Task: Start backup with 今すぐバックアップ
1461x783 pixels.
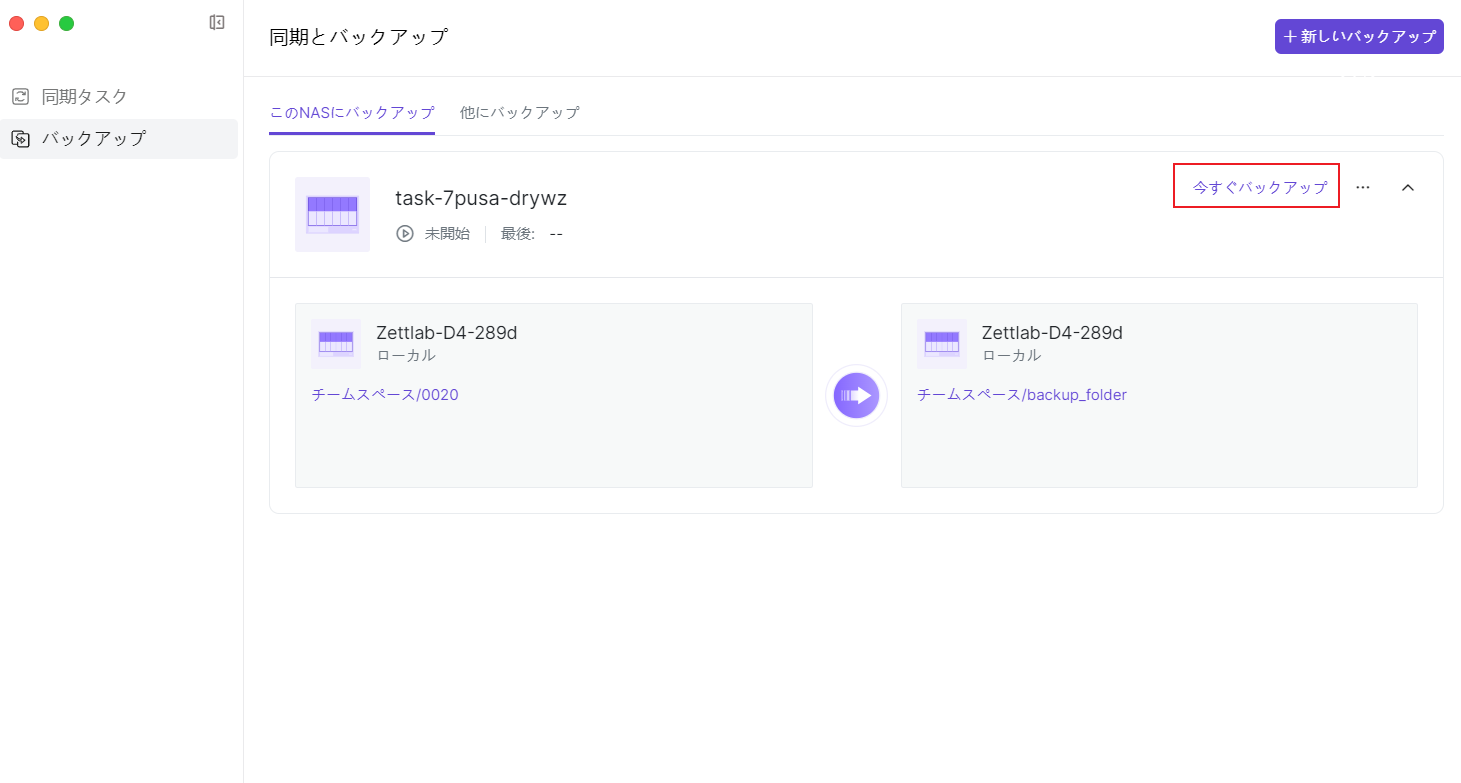Action: click(1259, 187)
